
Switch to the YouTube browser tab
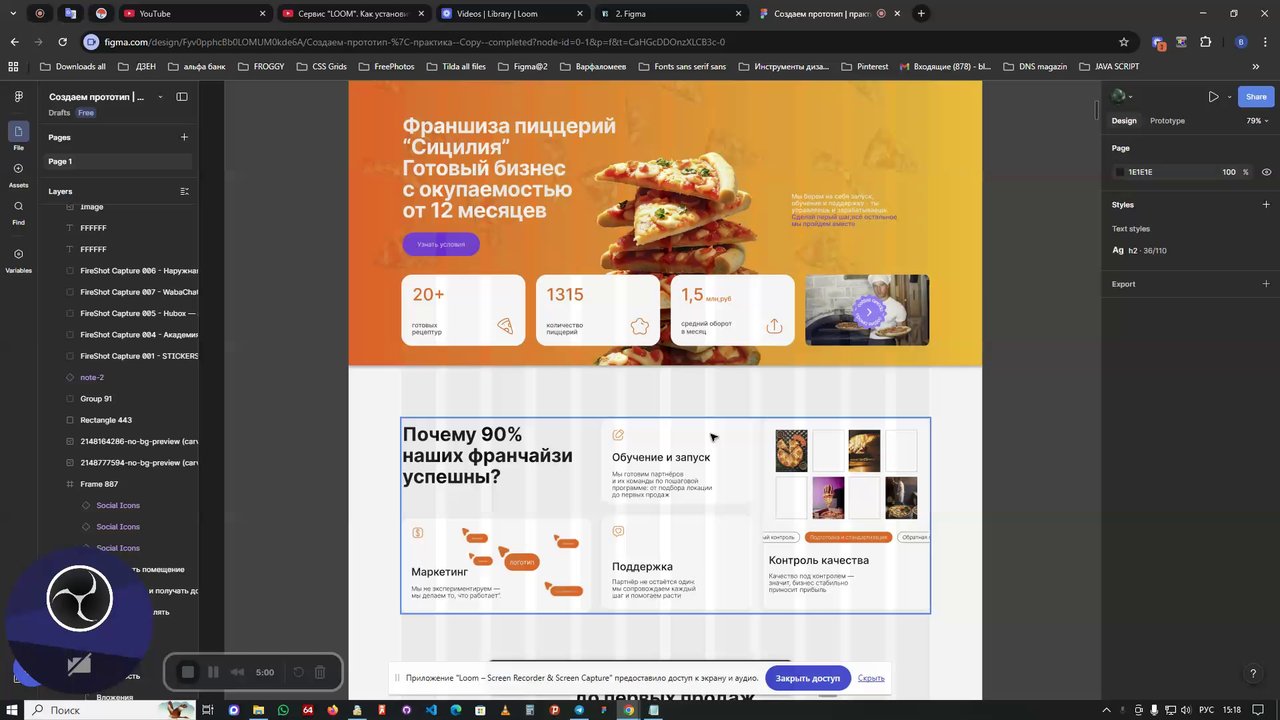(194, 13)
